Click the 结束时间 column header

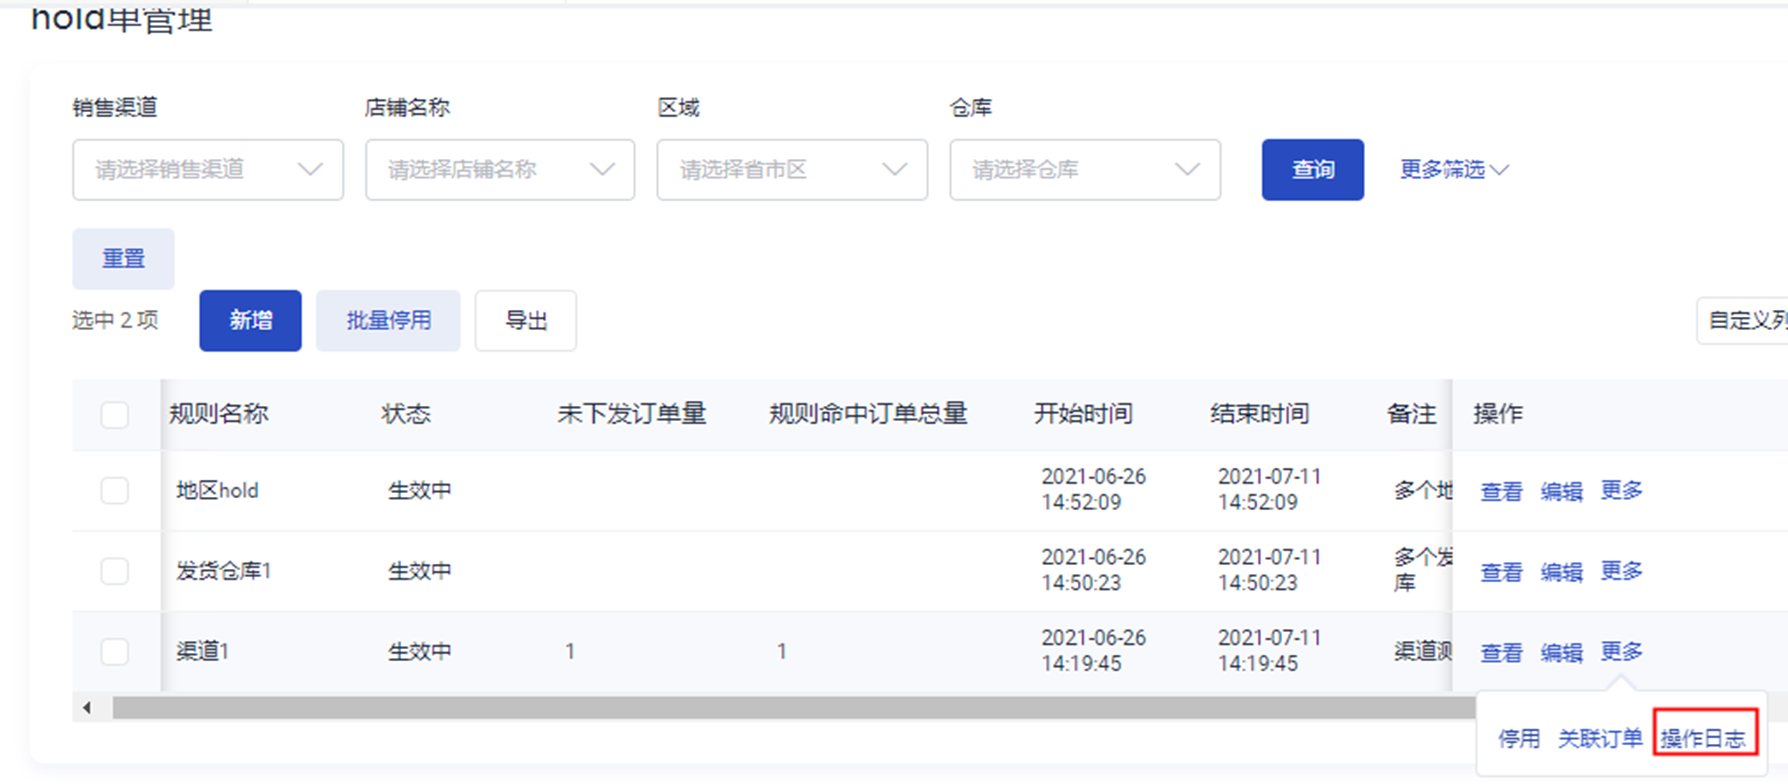tap(1260, 414)
